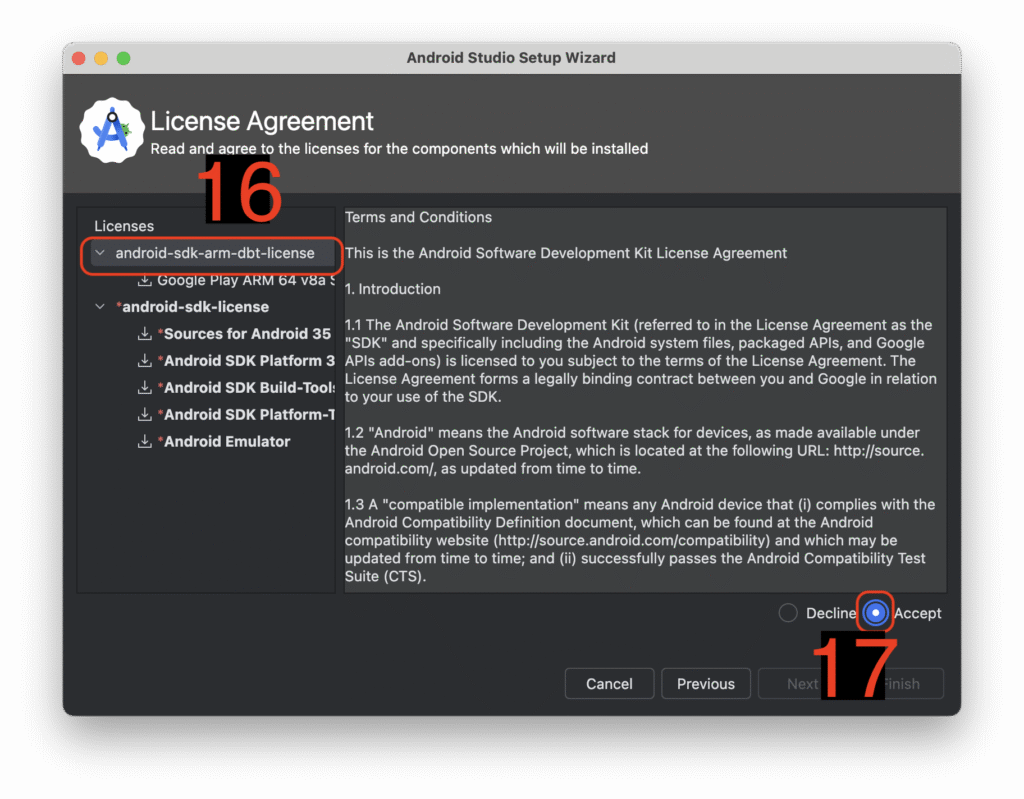Select Android SDK Platform-T item
Screen dimensions: 1024x799
coord(246,414)
